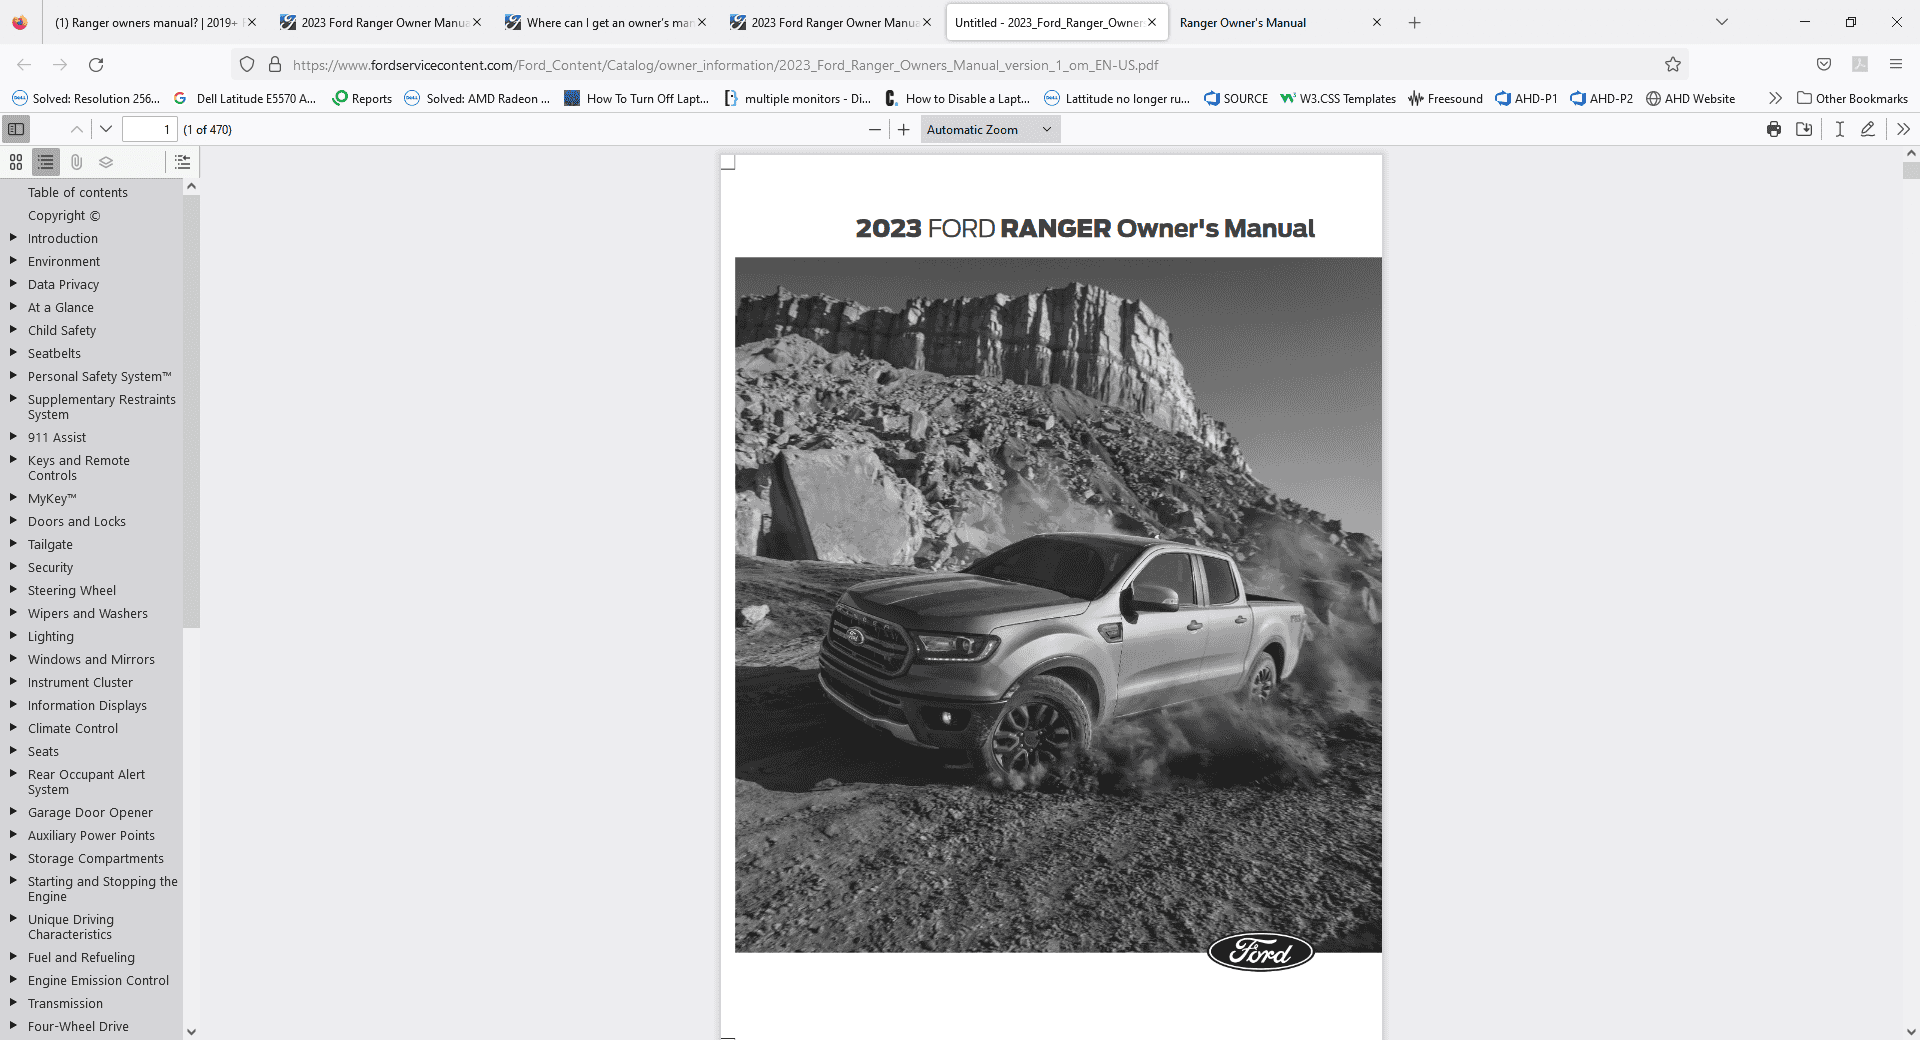Zoom in on the PDF
This screenshot has width=1920, height=1040.
[x=904, y=129]
